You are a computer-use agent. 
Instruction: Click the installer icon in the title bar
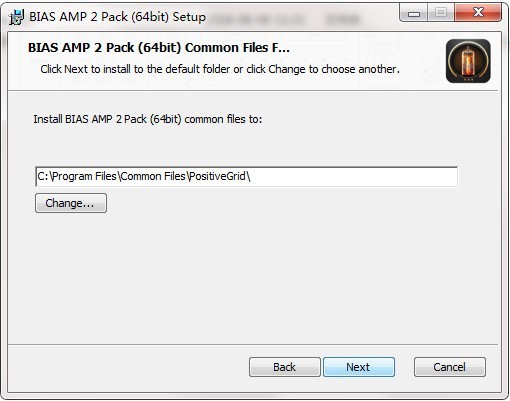pyautogui.click(x=16, y=17)
